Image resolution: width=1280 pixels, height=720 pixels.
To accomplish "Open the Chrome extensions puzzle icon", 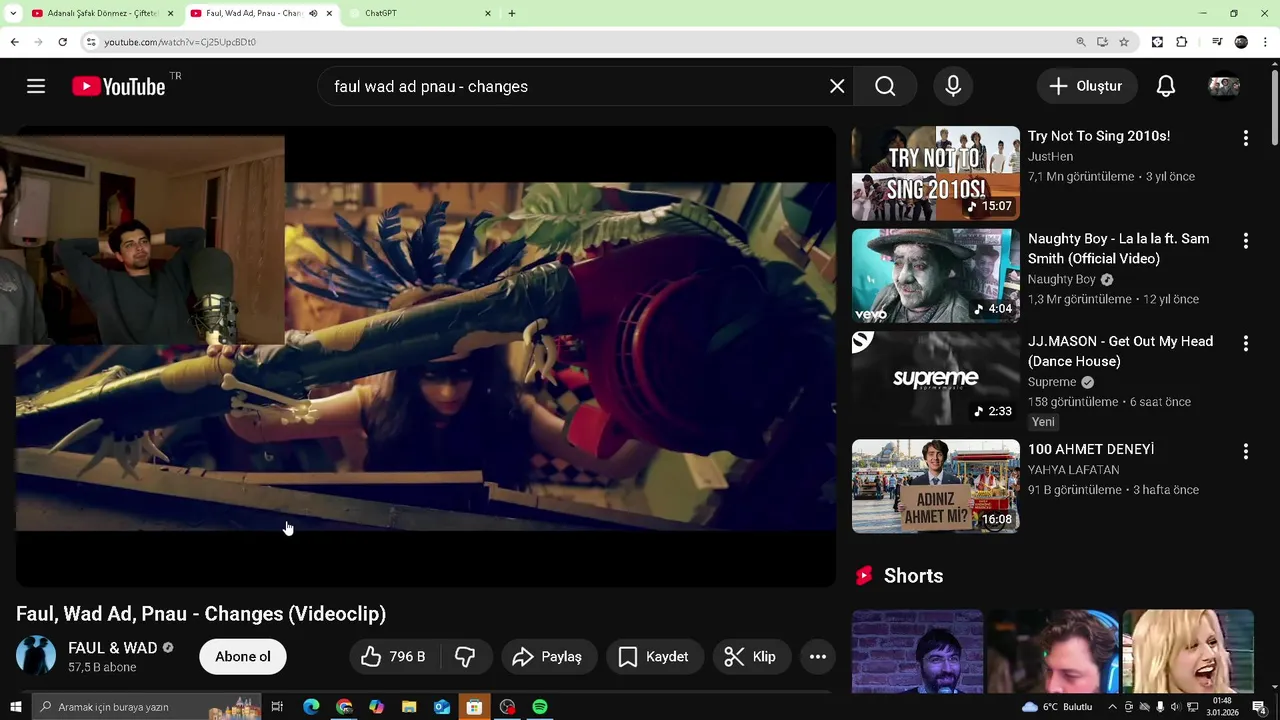I will tap(1181, 42).
